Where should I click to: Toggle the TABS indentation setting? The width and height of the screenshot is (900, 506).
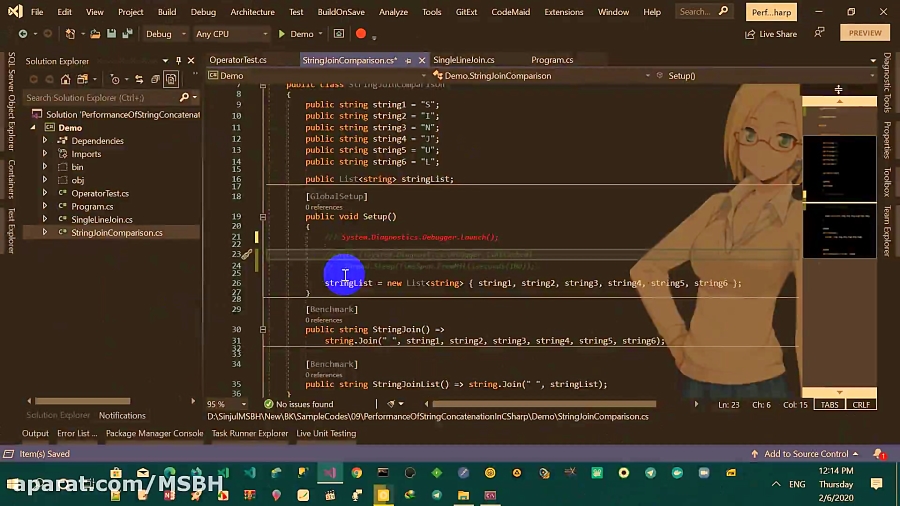point(829,404)
